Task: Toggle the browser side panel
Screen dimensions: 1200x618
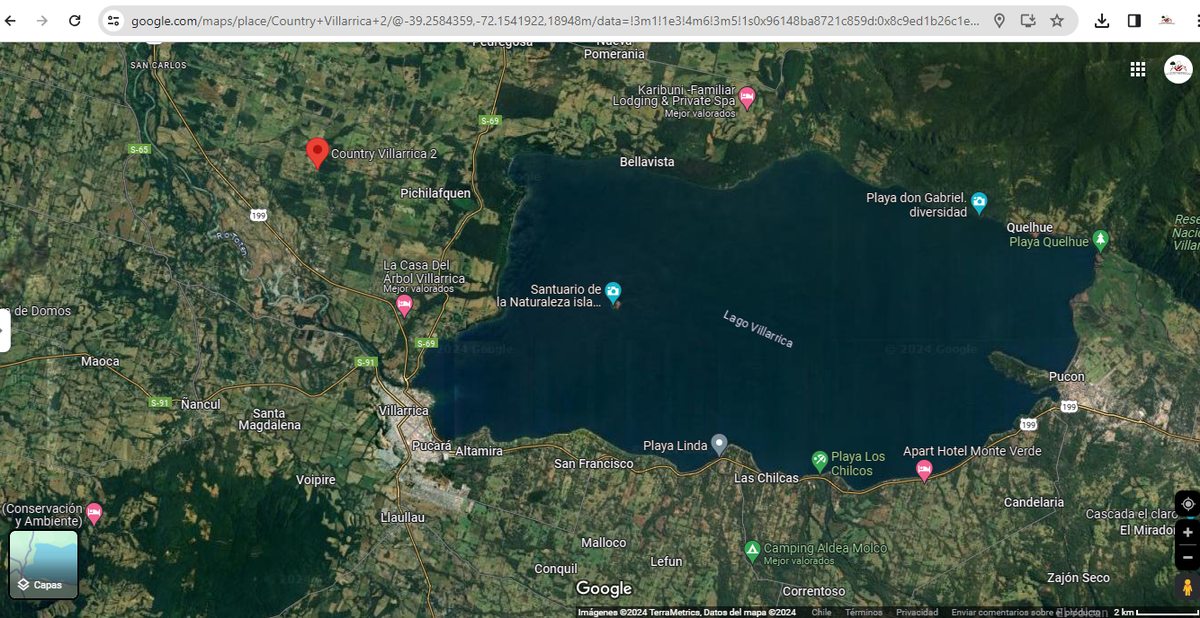Action: (1134, 20)
